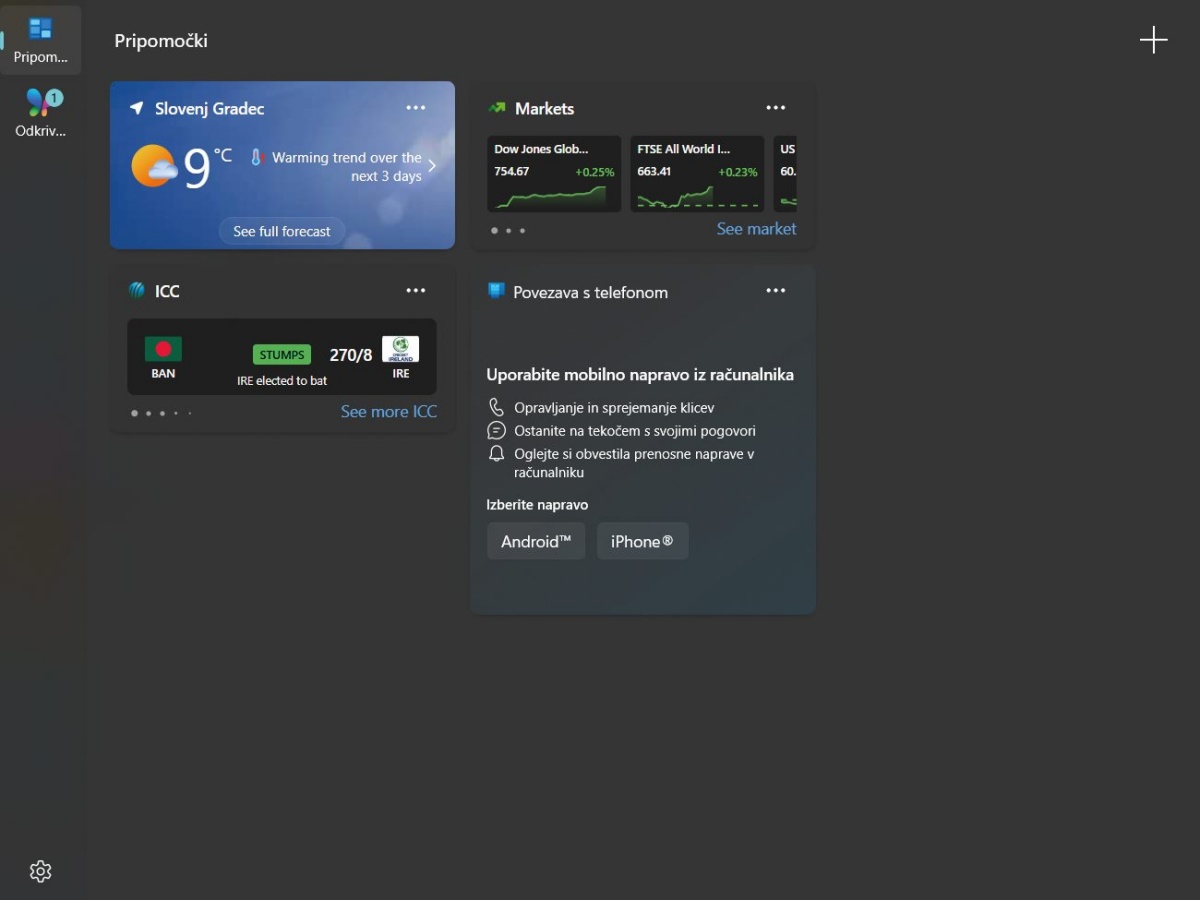Image resolution: width=1200 pixels, height=900 pixels.
Task: Click the Slovenj Gradec location arrow icon
Action: click(137, 108)
